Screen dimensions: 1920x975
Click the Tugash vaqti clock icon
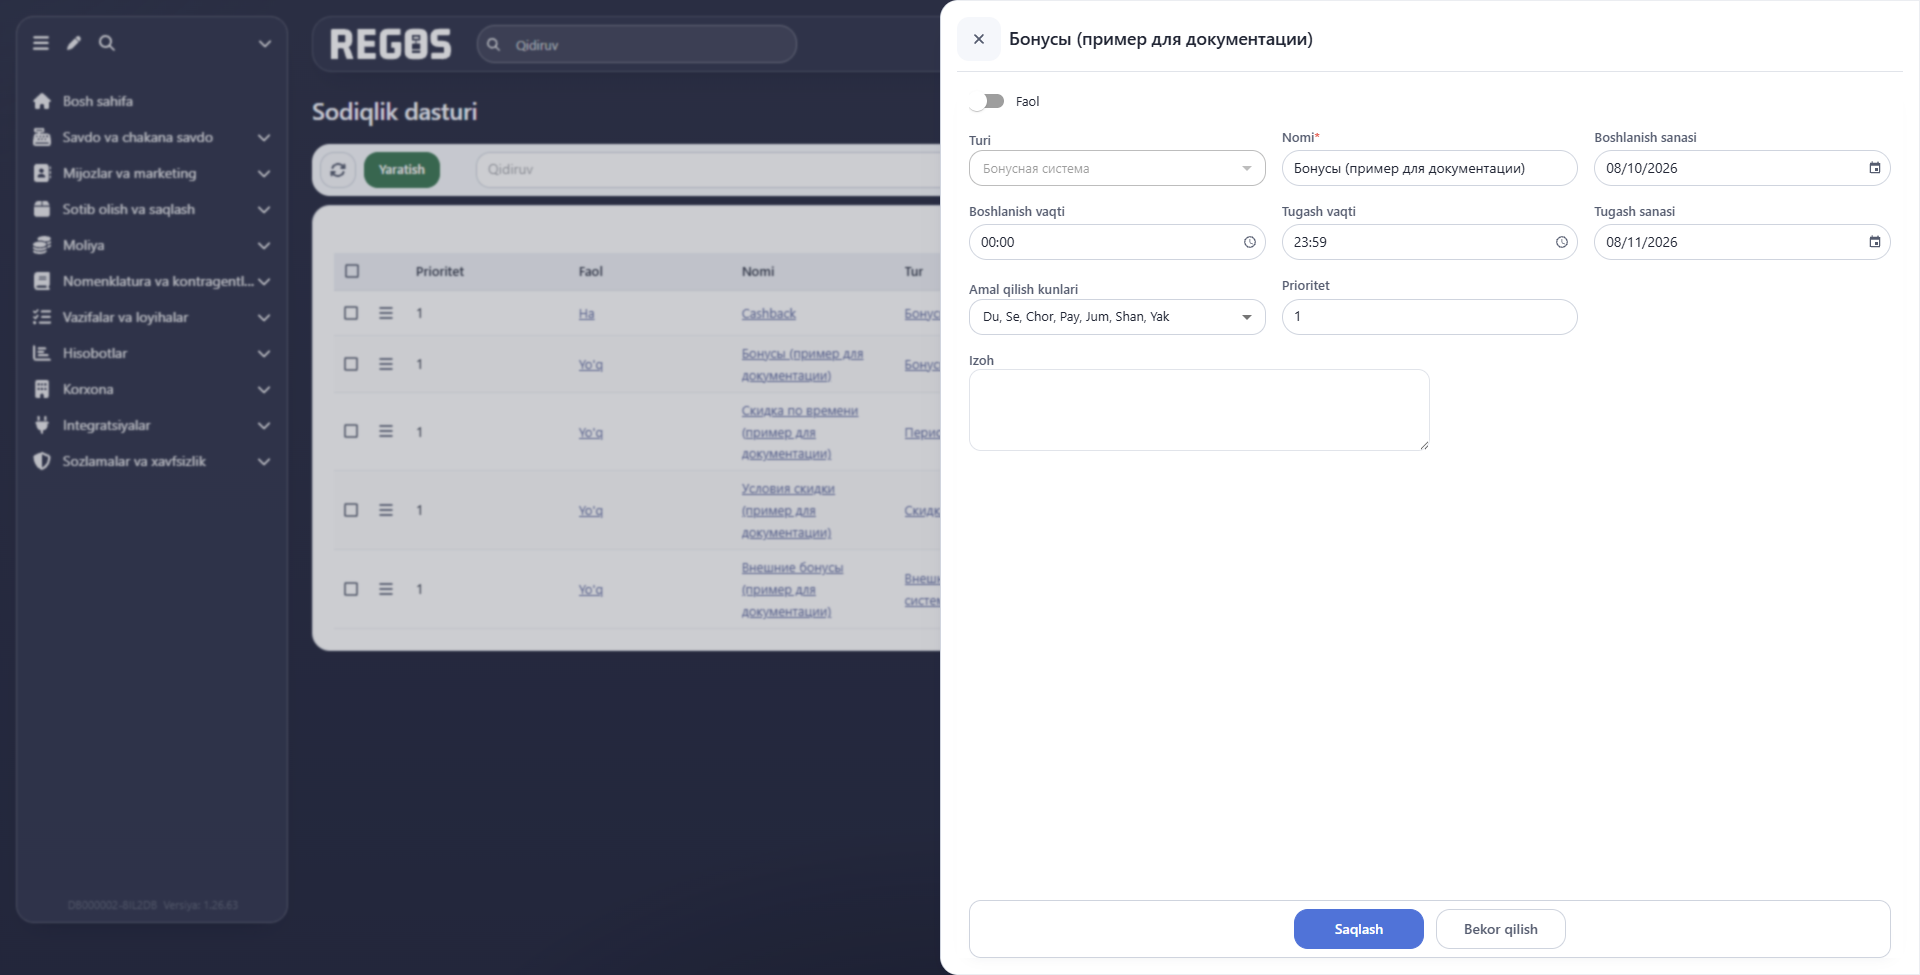click(1562, 242)
